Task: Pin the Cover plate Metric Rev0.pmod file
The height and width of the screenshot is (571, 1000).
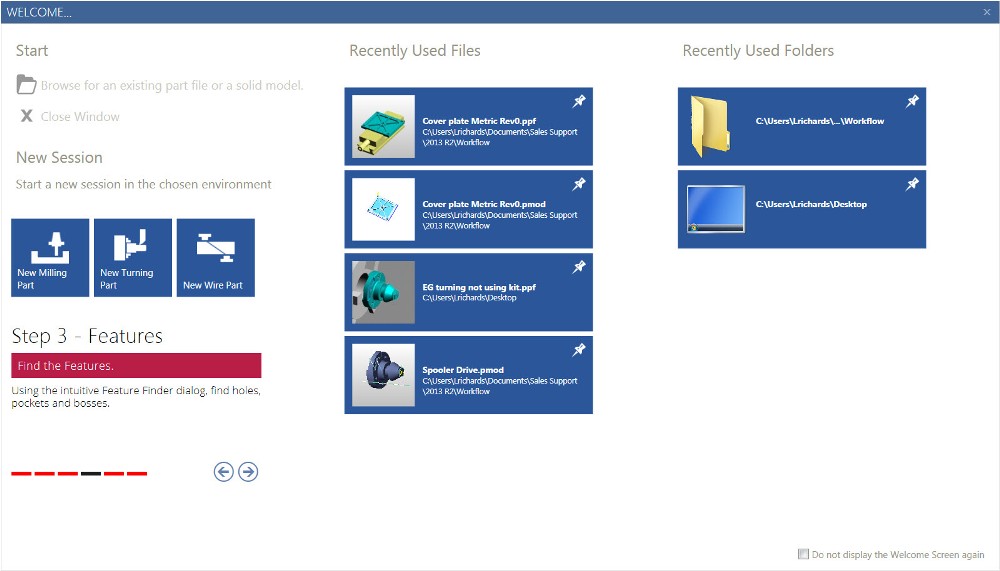Action: tap(579, 185)
